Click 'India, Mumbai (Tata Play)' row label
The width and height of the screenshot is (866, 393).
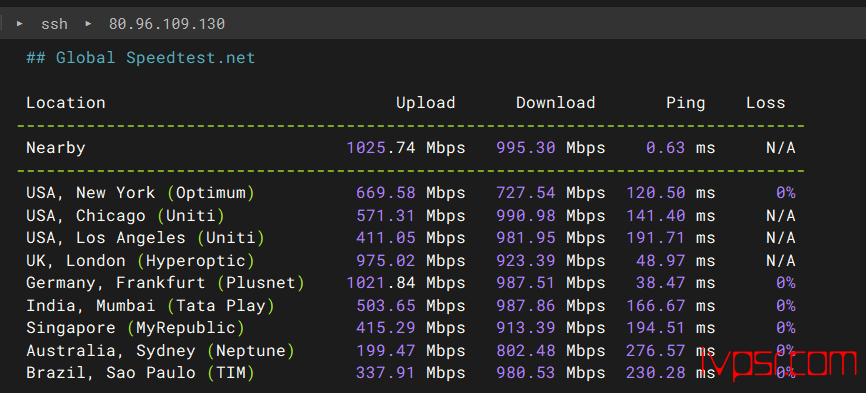(150, 306)
